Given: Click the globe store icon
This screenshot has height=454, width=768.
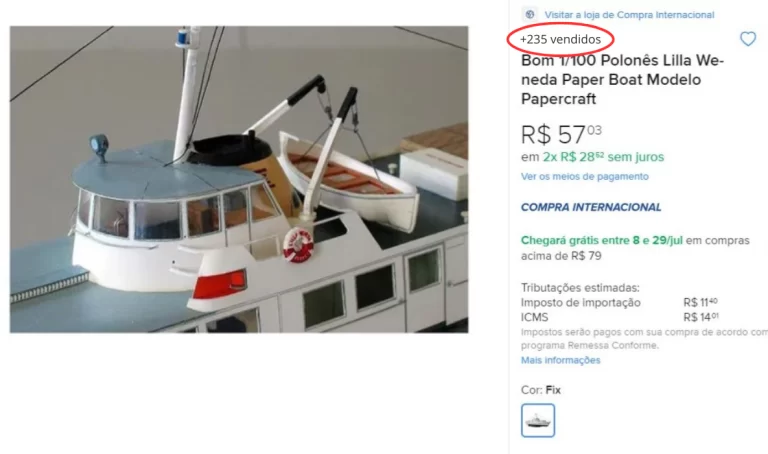Looking at the screenshot, I should (x=529, y=15).
